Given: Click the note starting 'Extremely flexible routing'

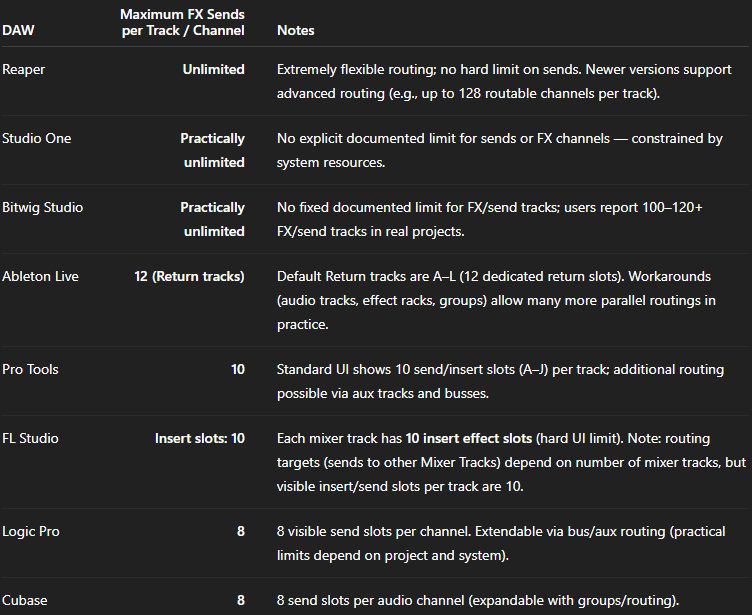Looking at the screenshot, I should tap(504, 81).
